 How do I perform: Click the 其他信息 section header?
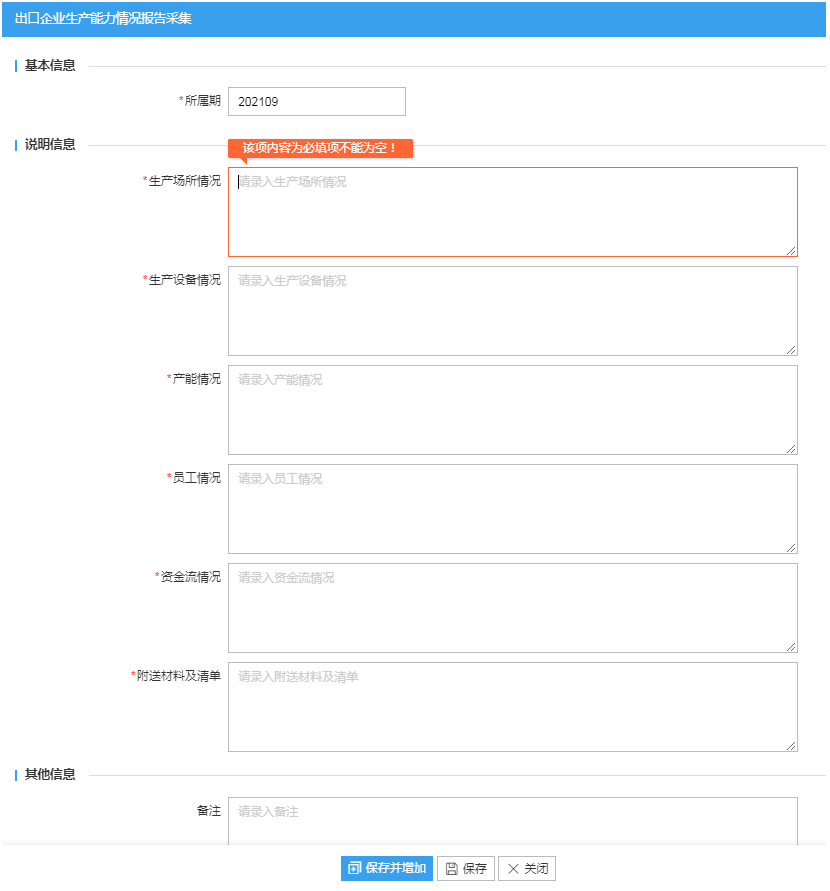click(x=50, y=775)
